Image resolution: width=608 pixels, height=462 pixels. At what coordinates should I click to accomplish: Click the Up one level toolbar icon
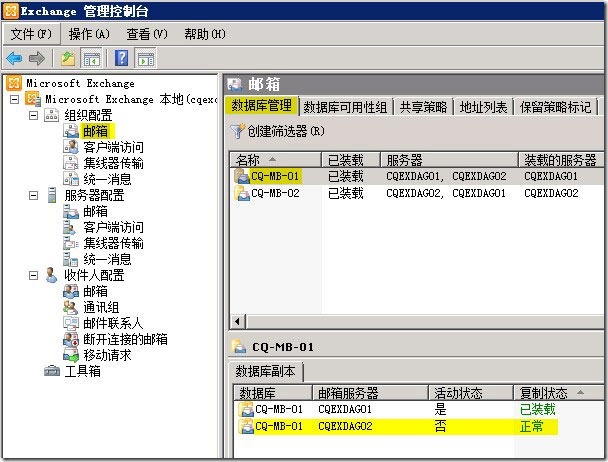click(x=68, y=59)
